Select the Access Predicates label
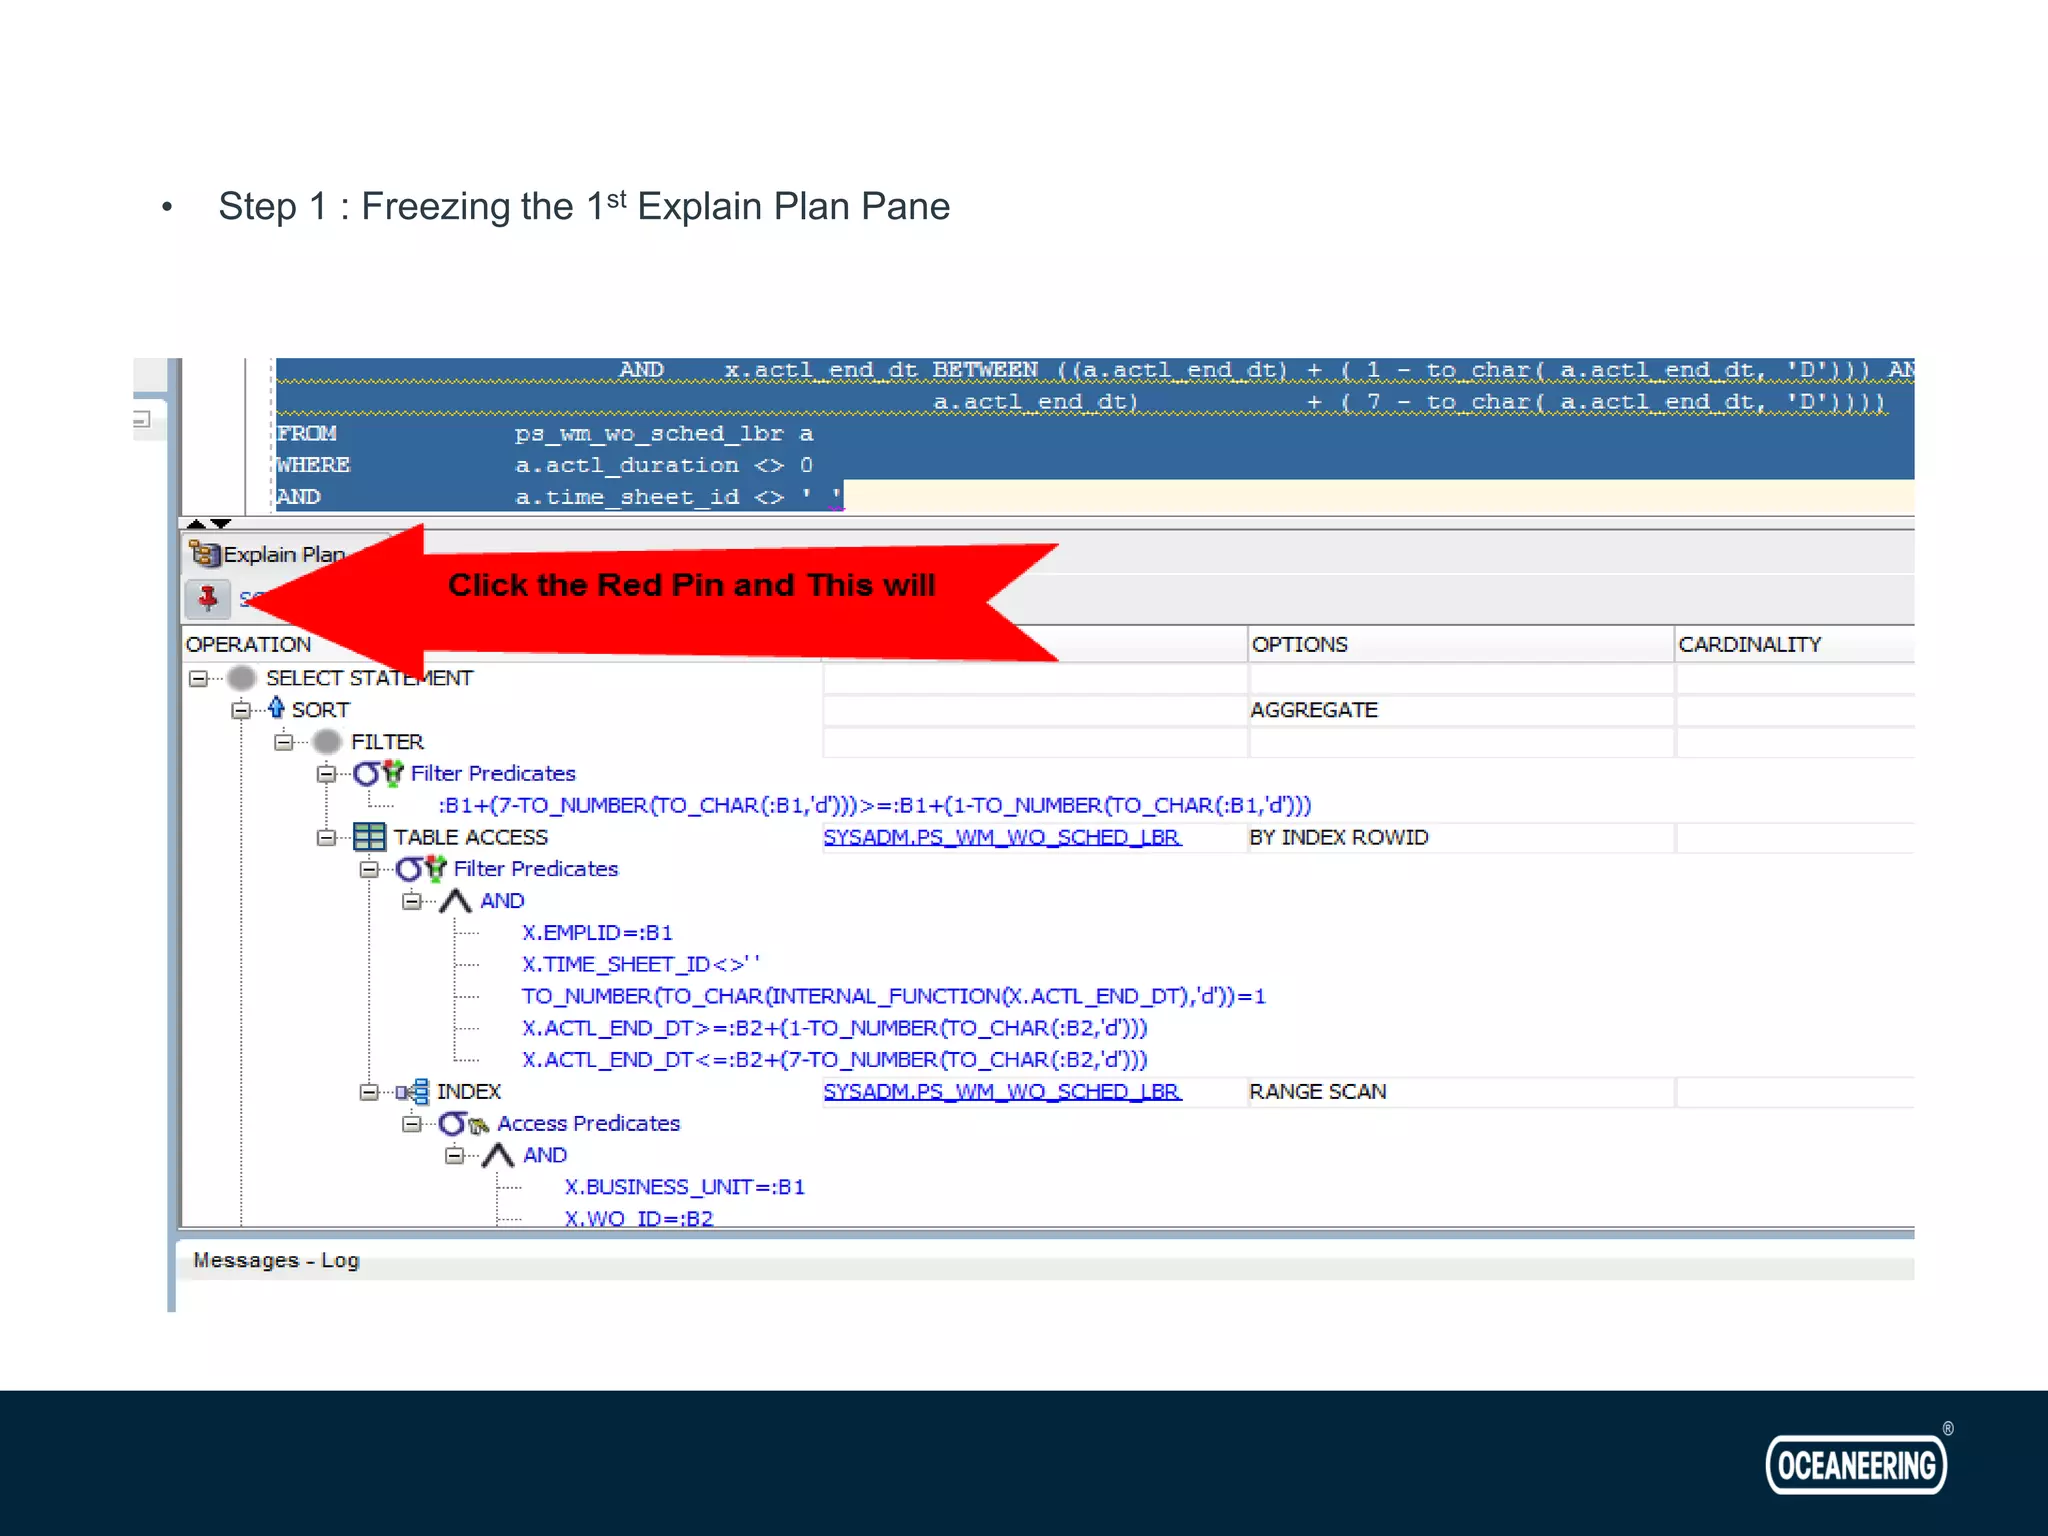 pyautogui.click(x=588, y=1124)
